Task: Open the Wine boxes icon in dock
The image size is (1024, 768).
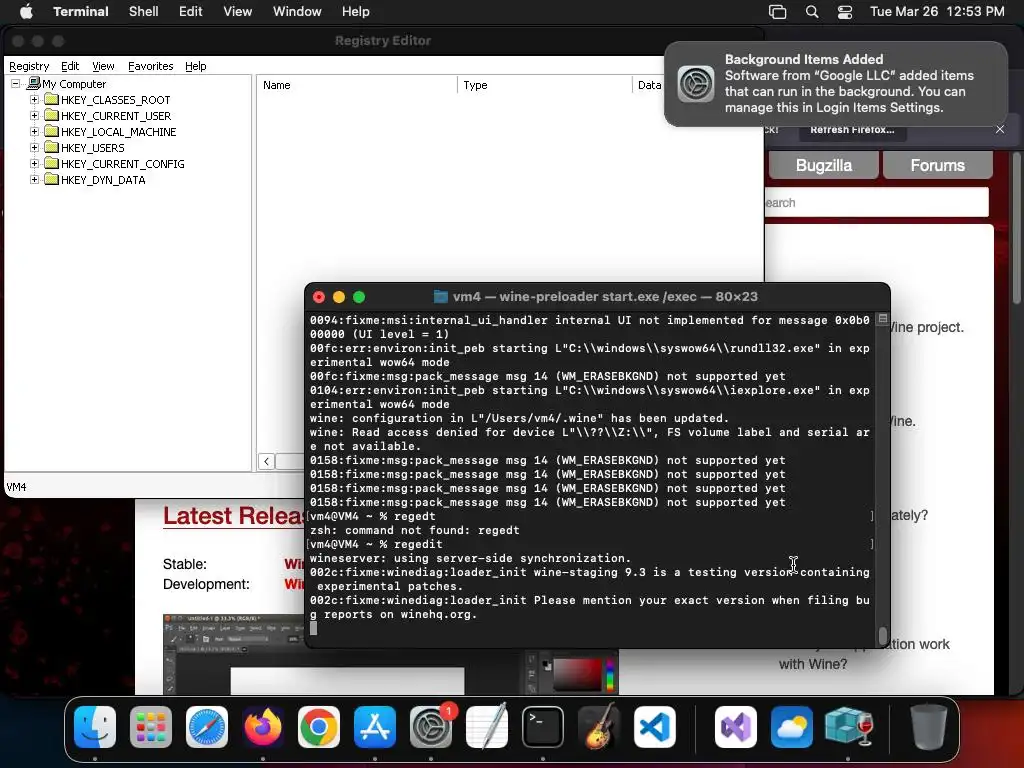Action: click(848, 727)
